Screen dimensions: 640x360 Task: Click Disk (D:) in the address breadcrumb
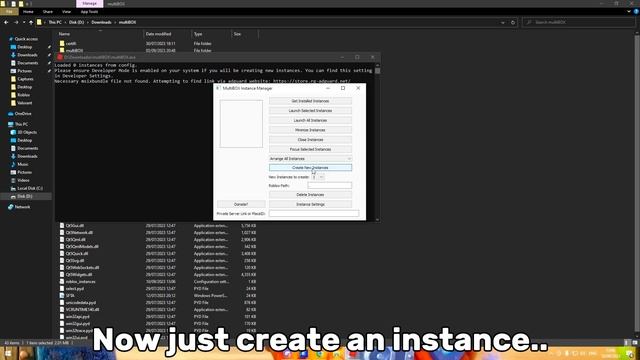click(x=76, y=22)
